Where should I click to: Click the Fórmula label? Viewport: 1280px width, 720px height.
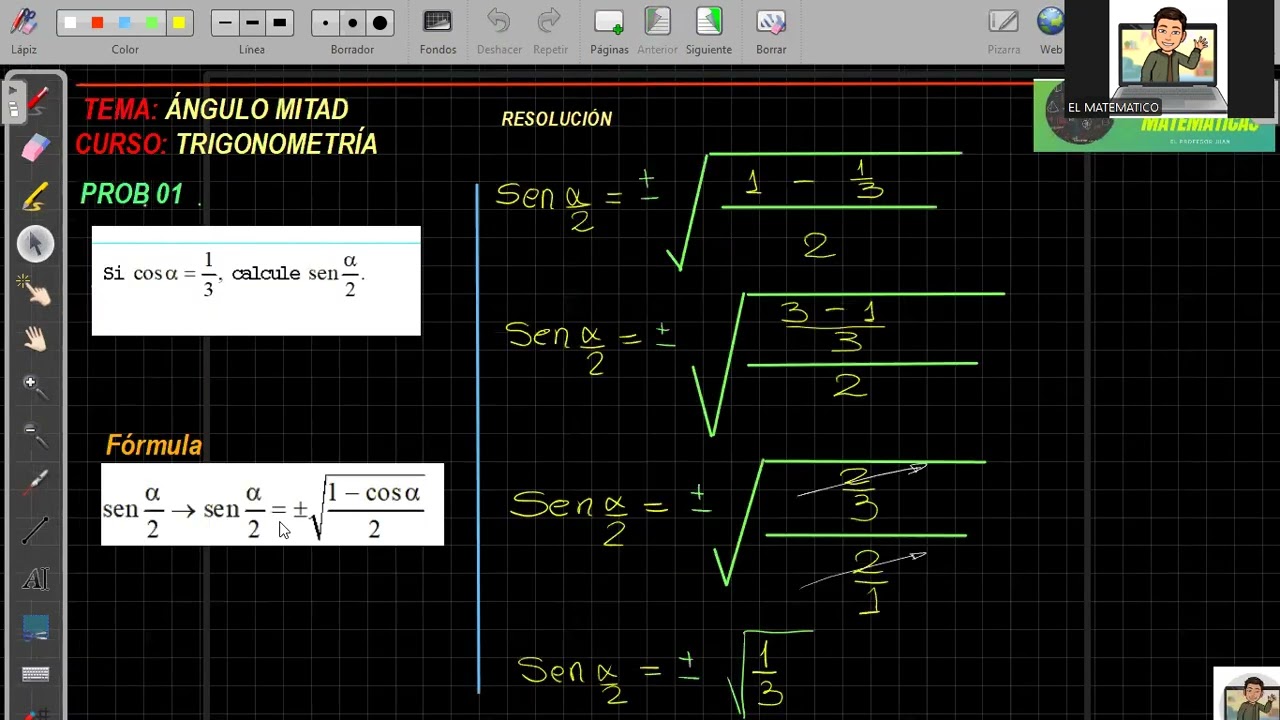tap(154, 446)
